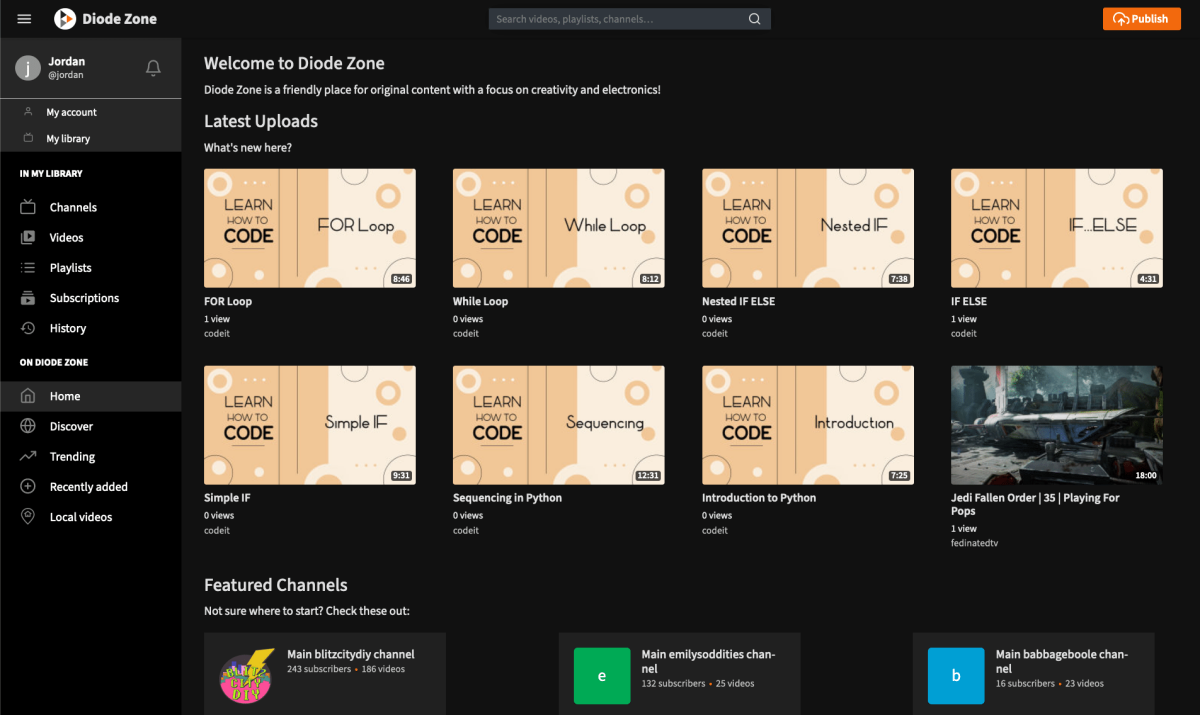Screen dimensions: 1200x715
Task: Open the Main blitzcitydiy channel link
Action: point(350,655)
